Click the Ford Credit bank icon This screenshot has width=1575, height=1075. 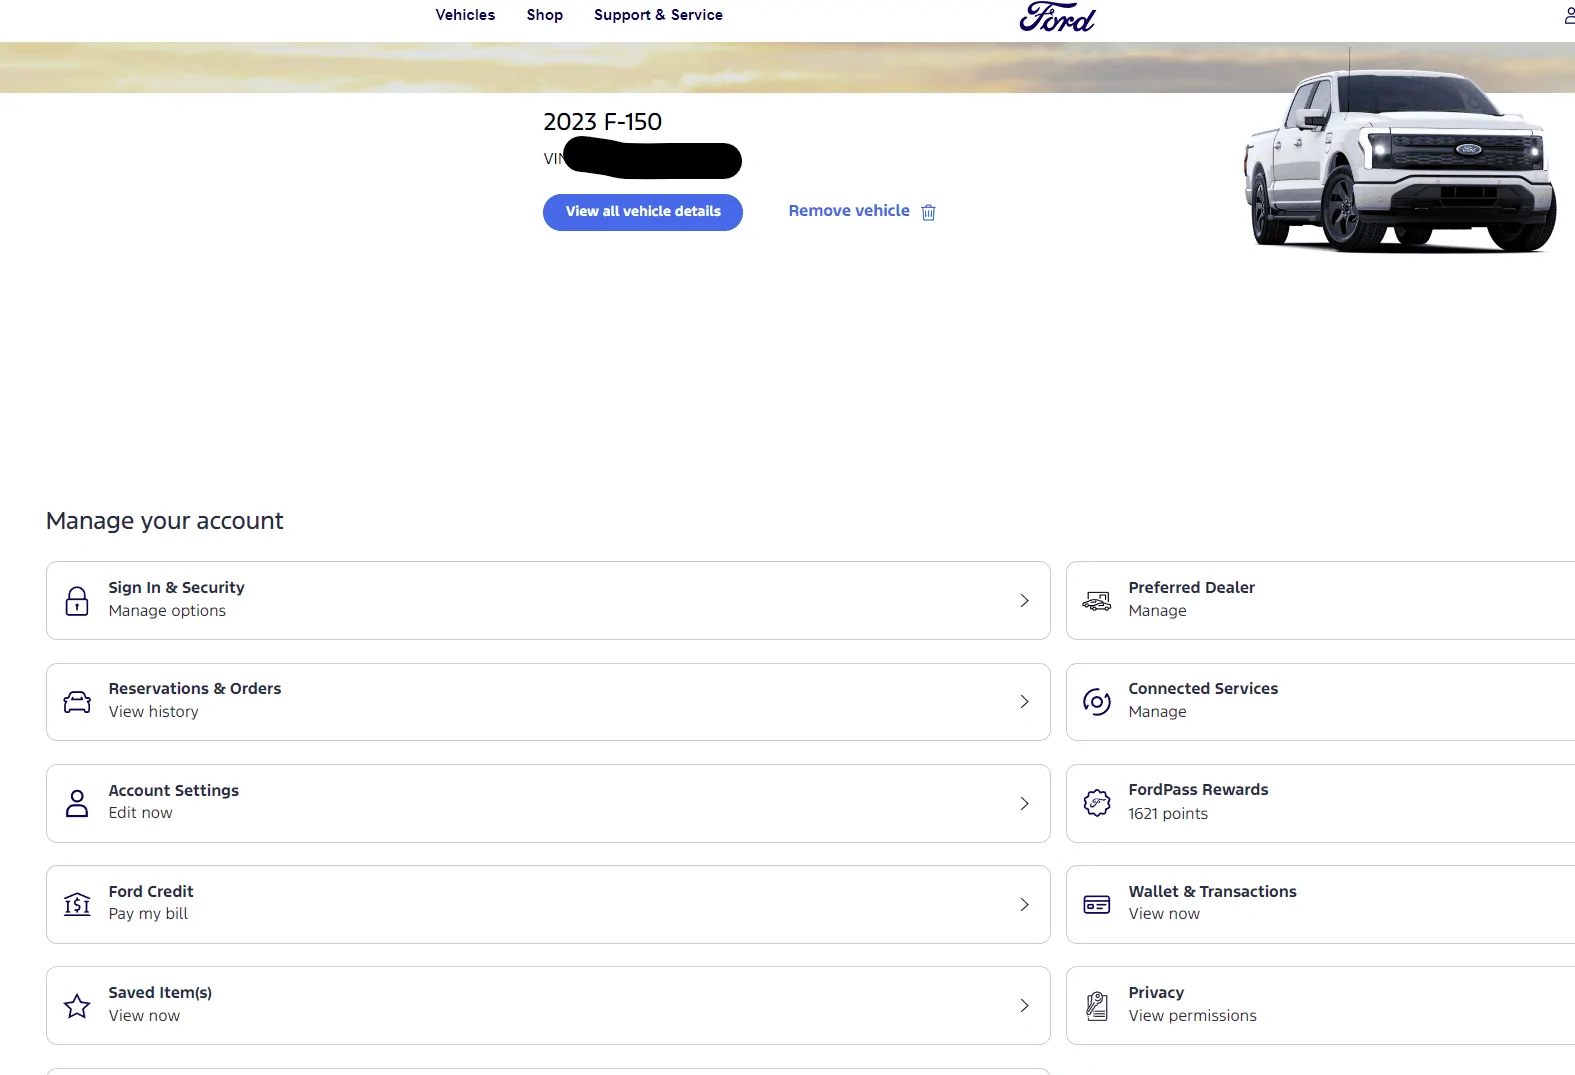[77, 904]
